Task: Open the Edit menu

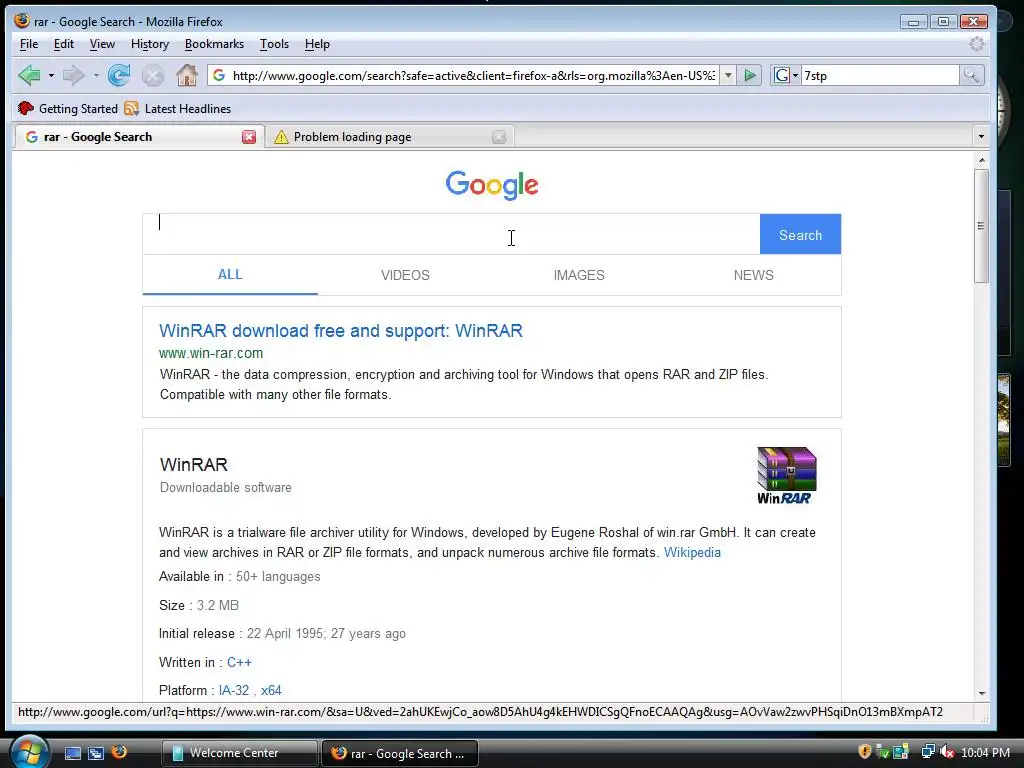Action: pos(63,44)
